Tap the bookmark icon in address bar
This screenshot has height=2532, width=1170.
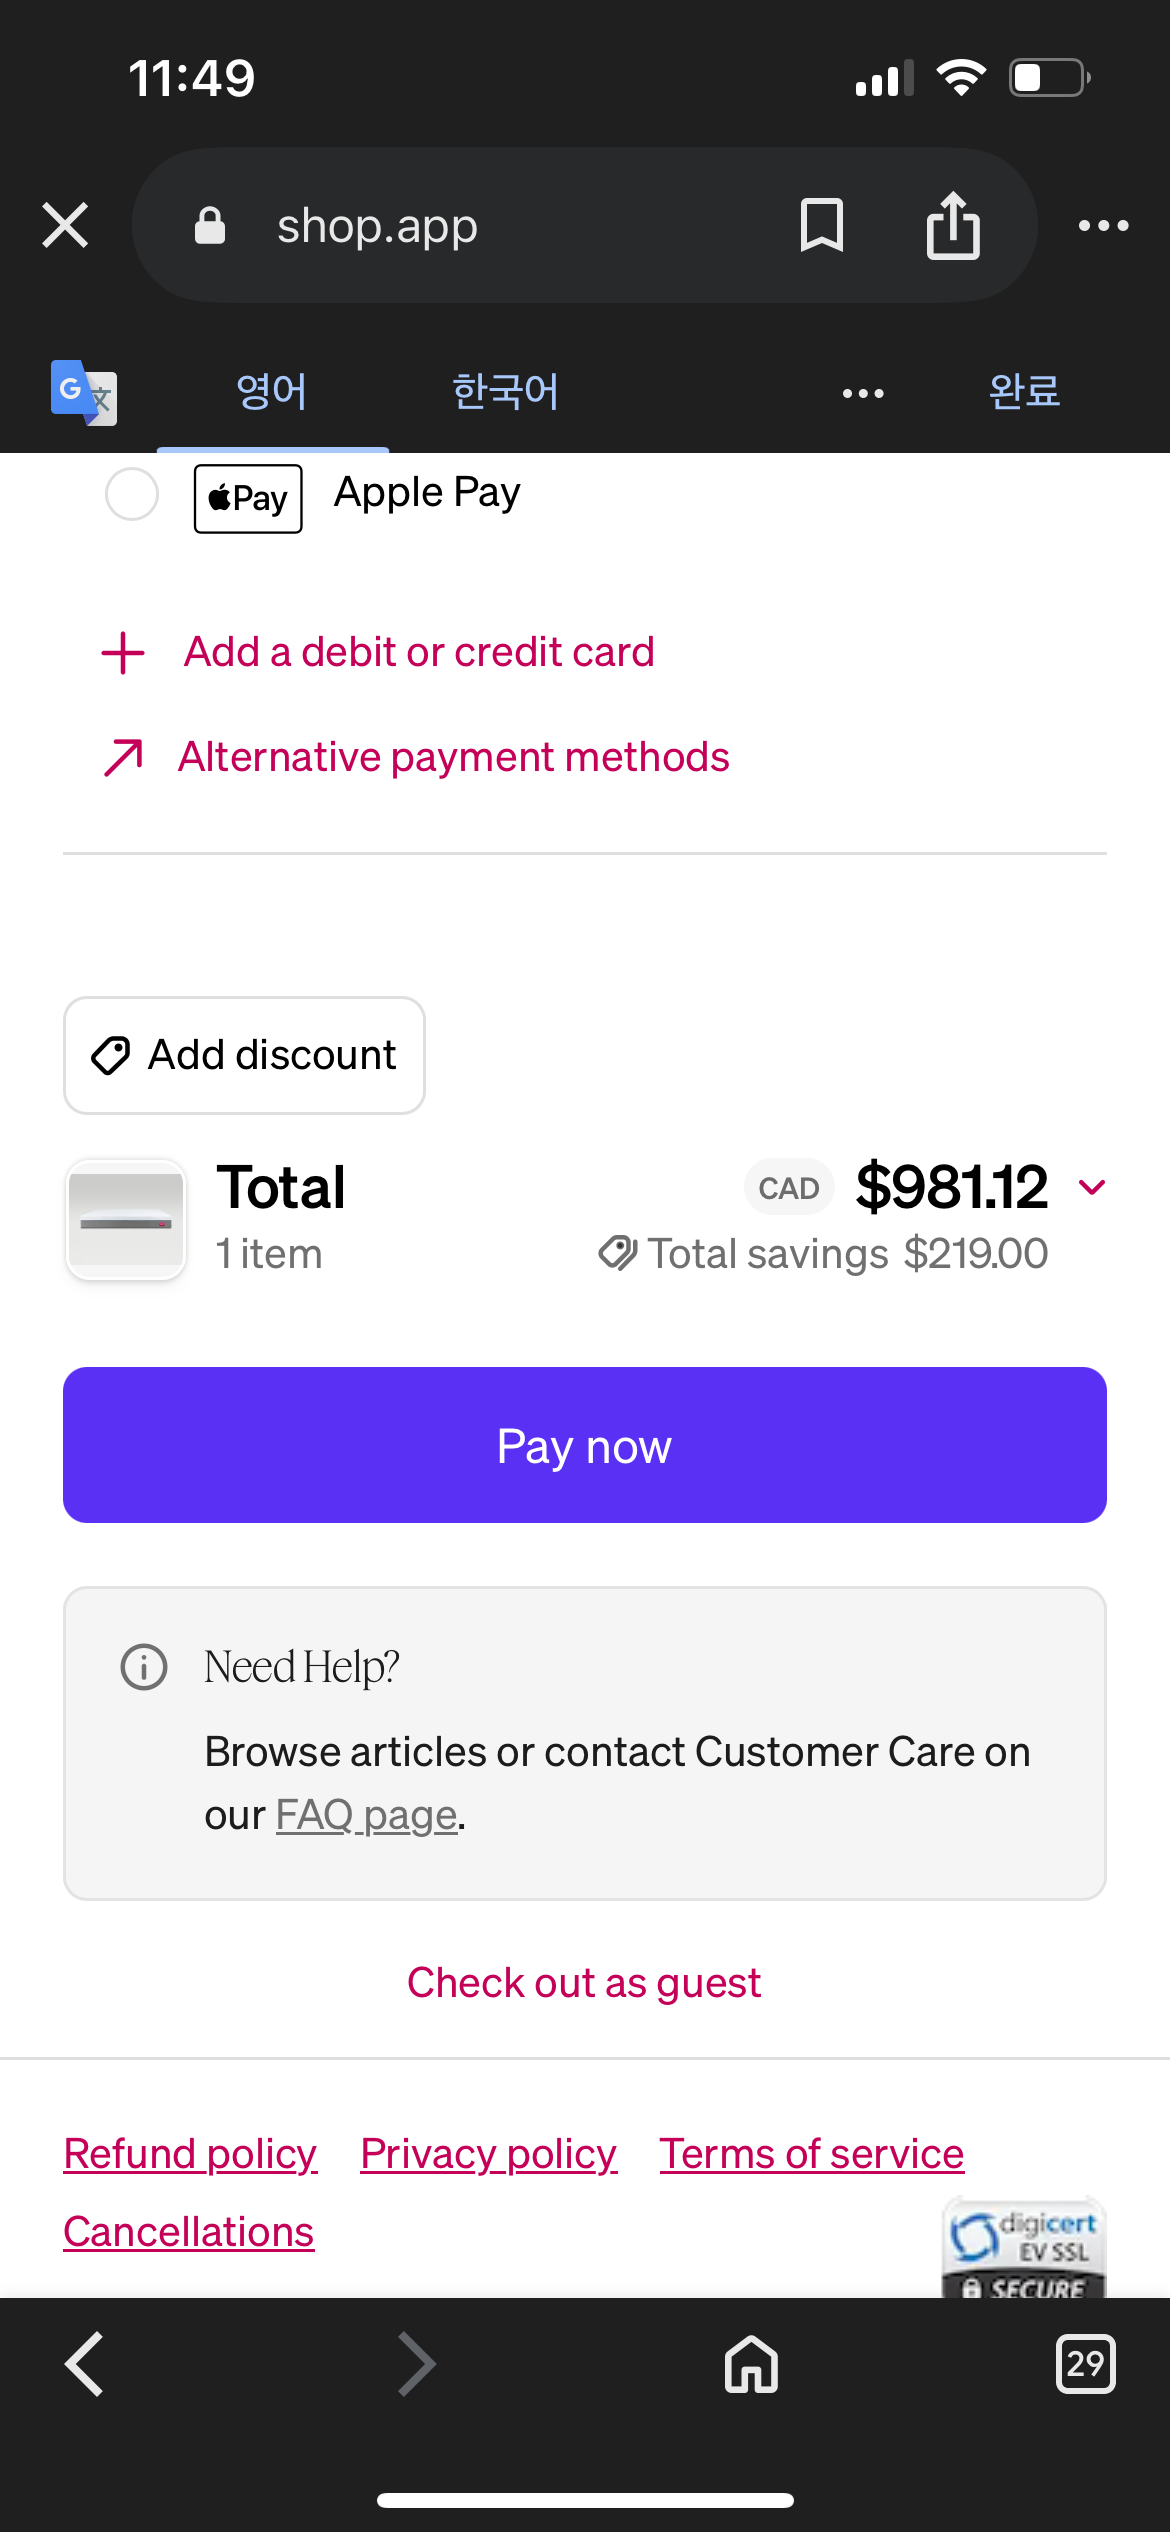tap(822, 225)
